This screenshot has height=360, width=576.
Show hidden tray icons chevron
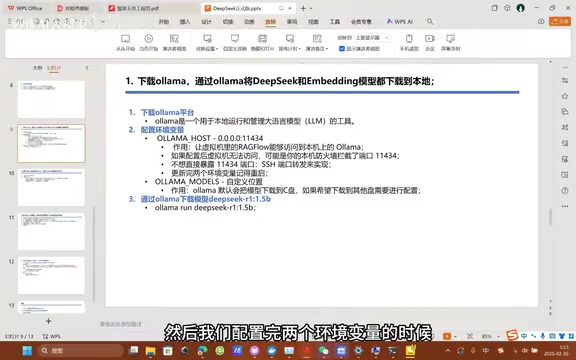pyautogui.click(x=448, y=350)
